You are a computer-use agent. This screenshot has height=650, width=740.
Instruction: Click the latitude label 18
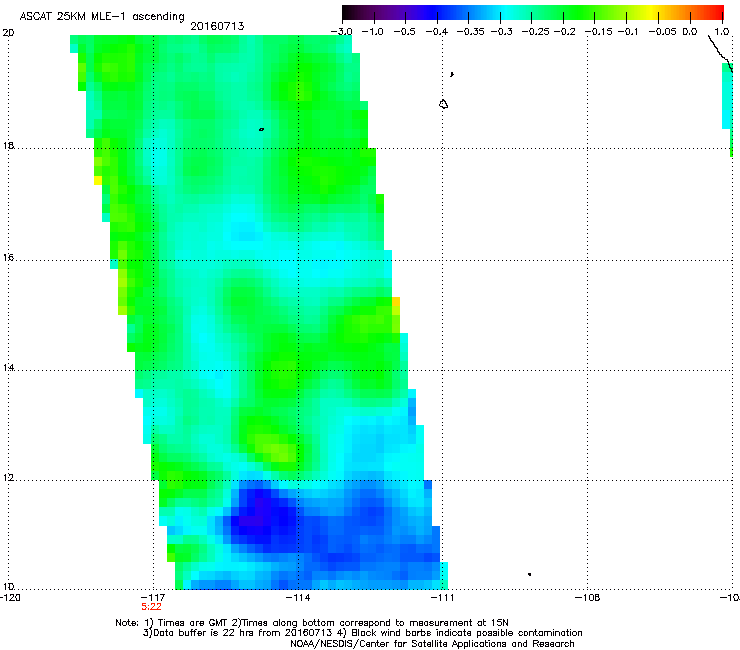8,145
